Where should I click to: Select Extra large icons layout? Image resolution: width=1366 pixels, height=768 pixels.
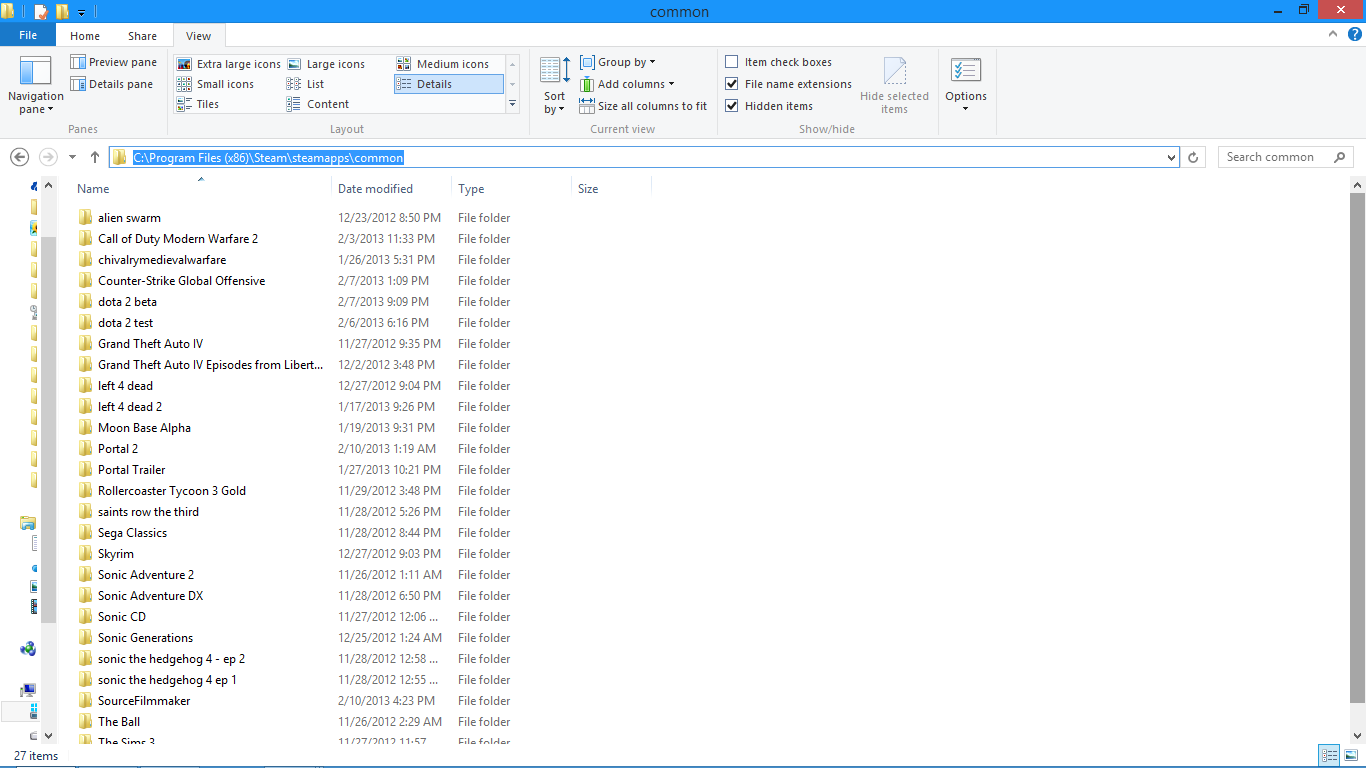[x=229, y=64]
